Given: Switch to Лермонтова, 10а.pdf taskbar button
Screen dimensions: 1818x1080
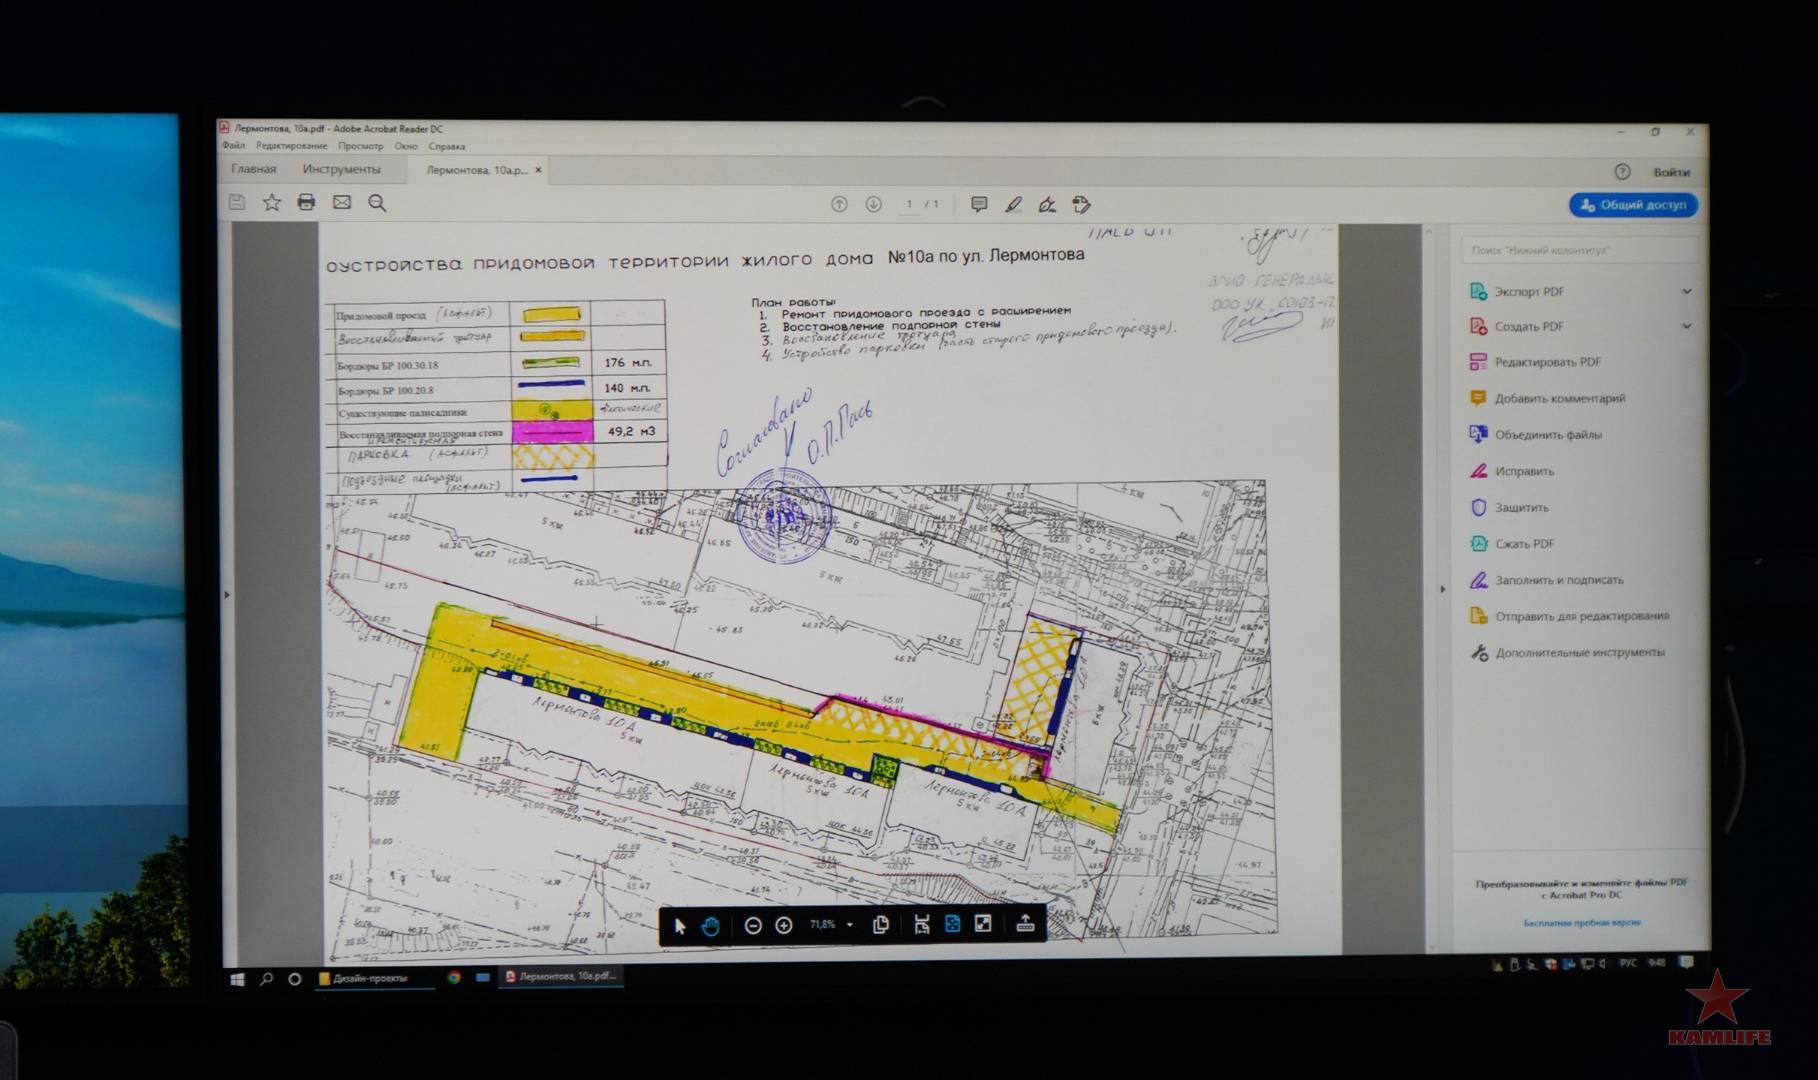Looking at the screenshot, I should pos(562,977).
